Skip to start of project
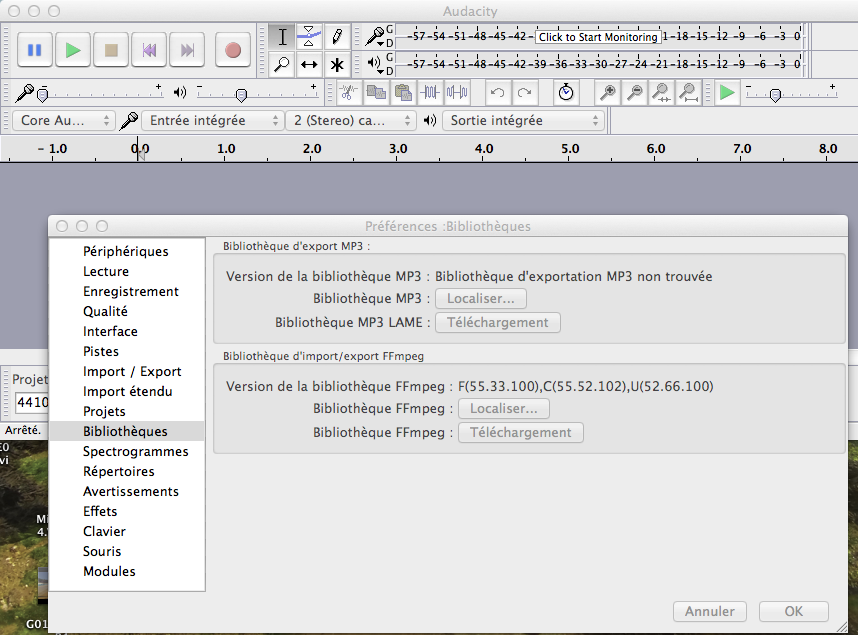 (x=149, y=50)
